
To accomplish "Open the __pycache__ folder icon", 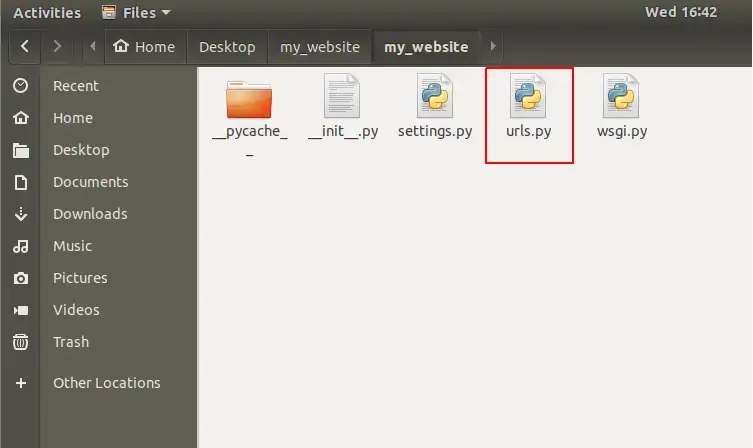I will coord(249,99).
